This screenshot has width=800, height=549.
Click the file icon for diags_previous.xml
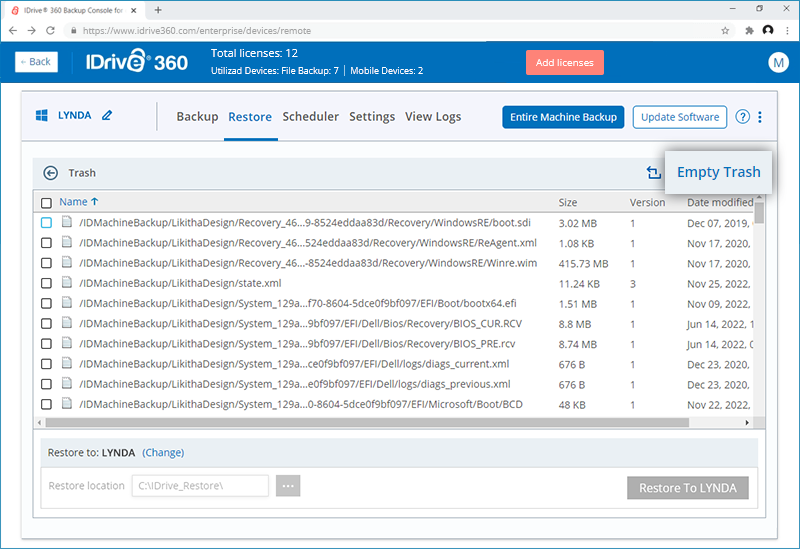point(67,383)
